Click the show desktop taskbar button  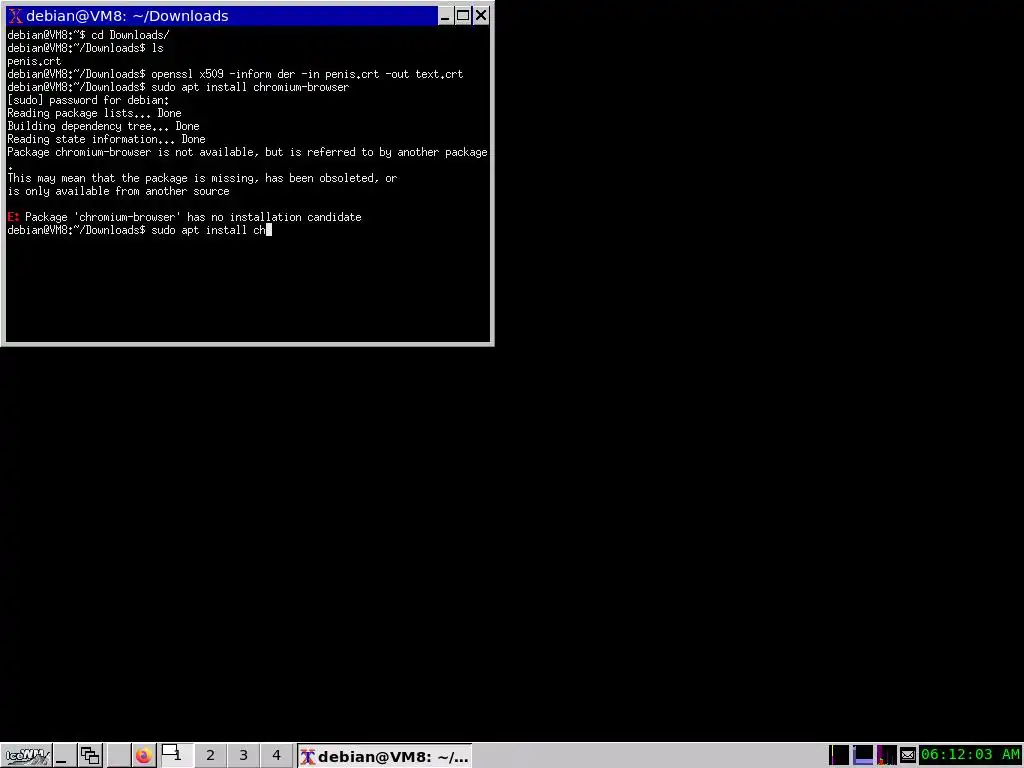click(x=63, y=756)
